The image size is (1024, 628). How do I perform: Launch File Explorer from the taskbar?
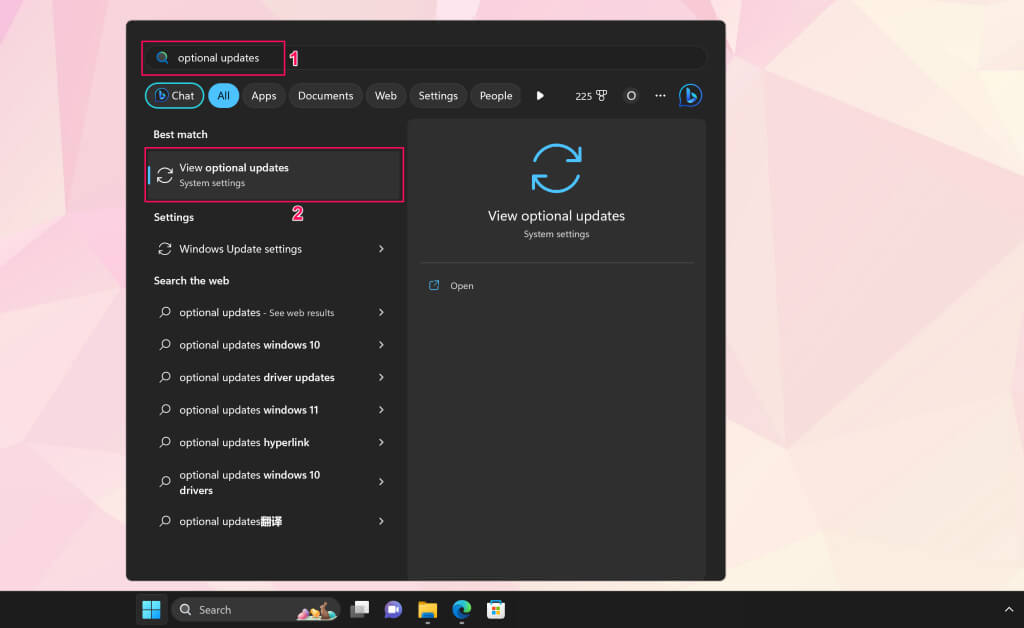pos(428,609)
